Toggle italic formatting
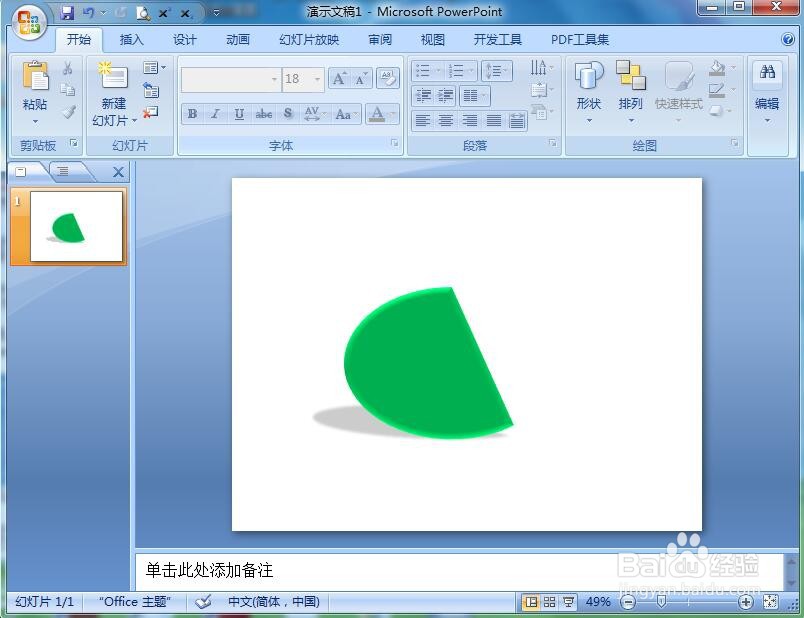This screenshot has width=804, height=618. point(215,114)
